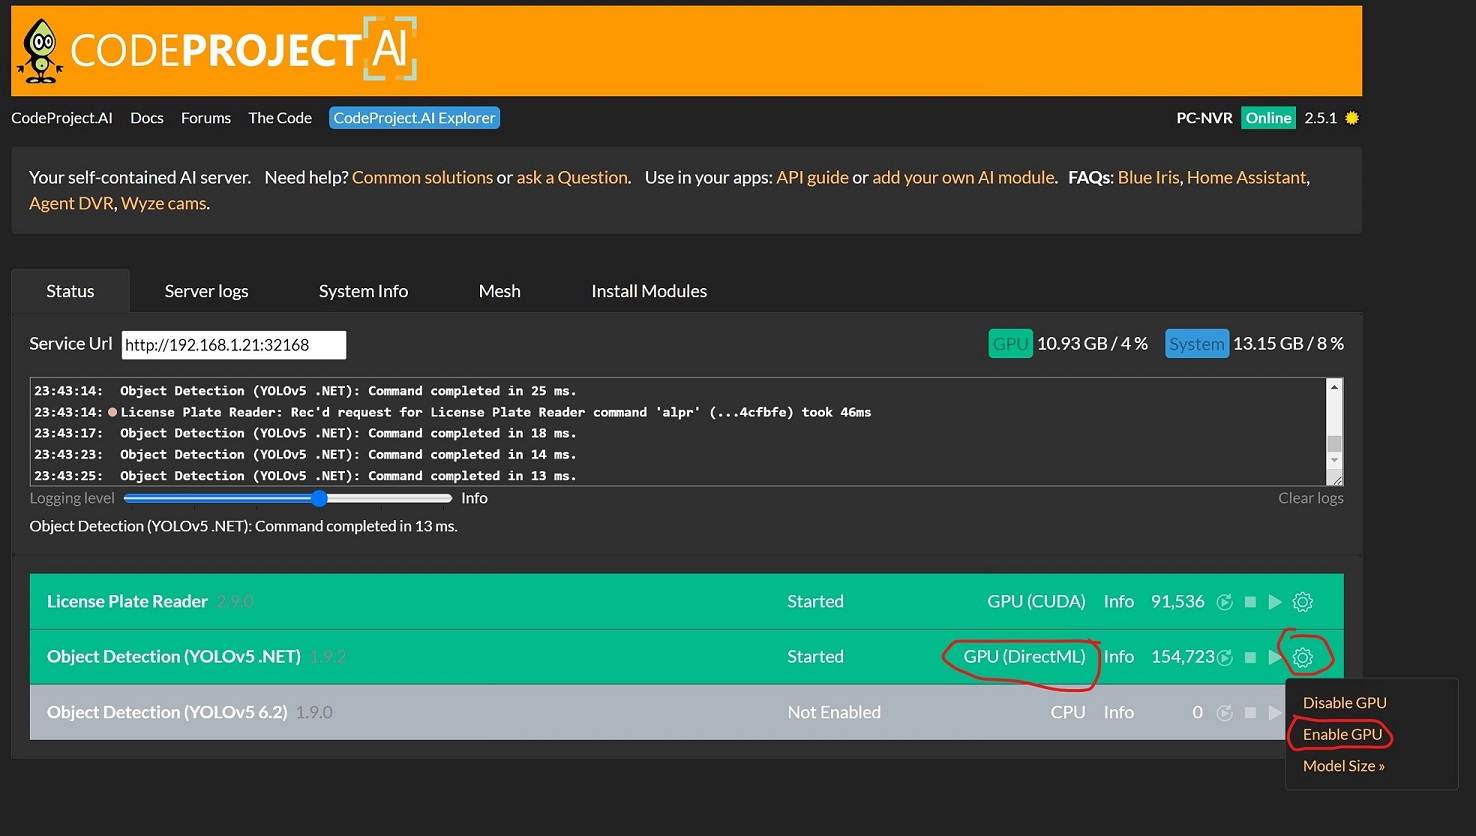
Task: Open the System Info tab
Action: coord(363,291)
